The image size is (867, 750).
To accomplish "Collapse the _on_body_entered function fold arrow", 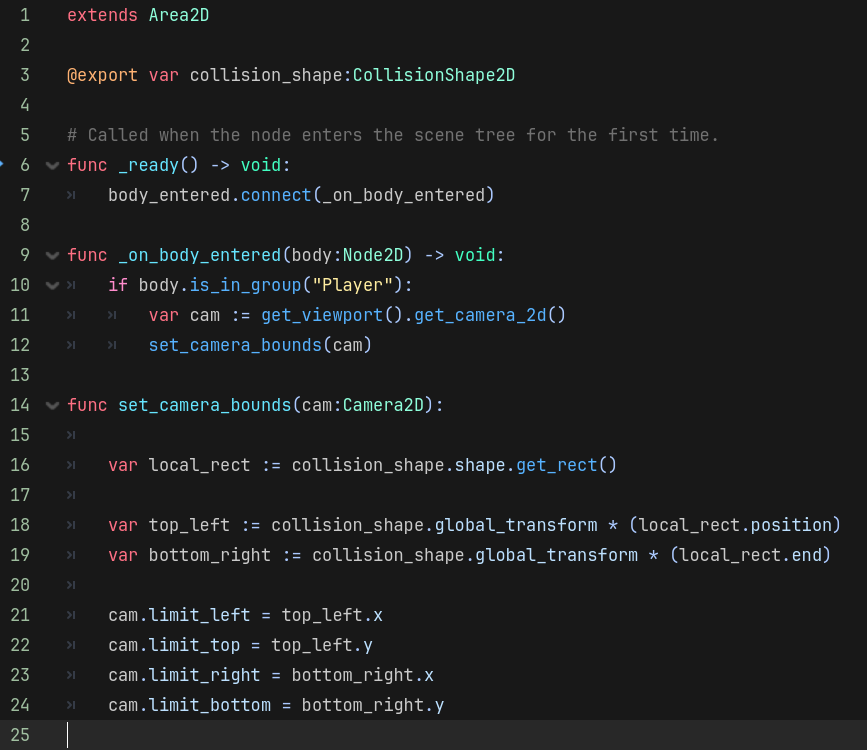I will pos(52,255).
